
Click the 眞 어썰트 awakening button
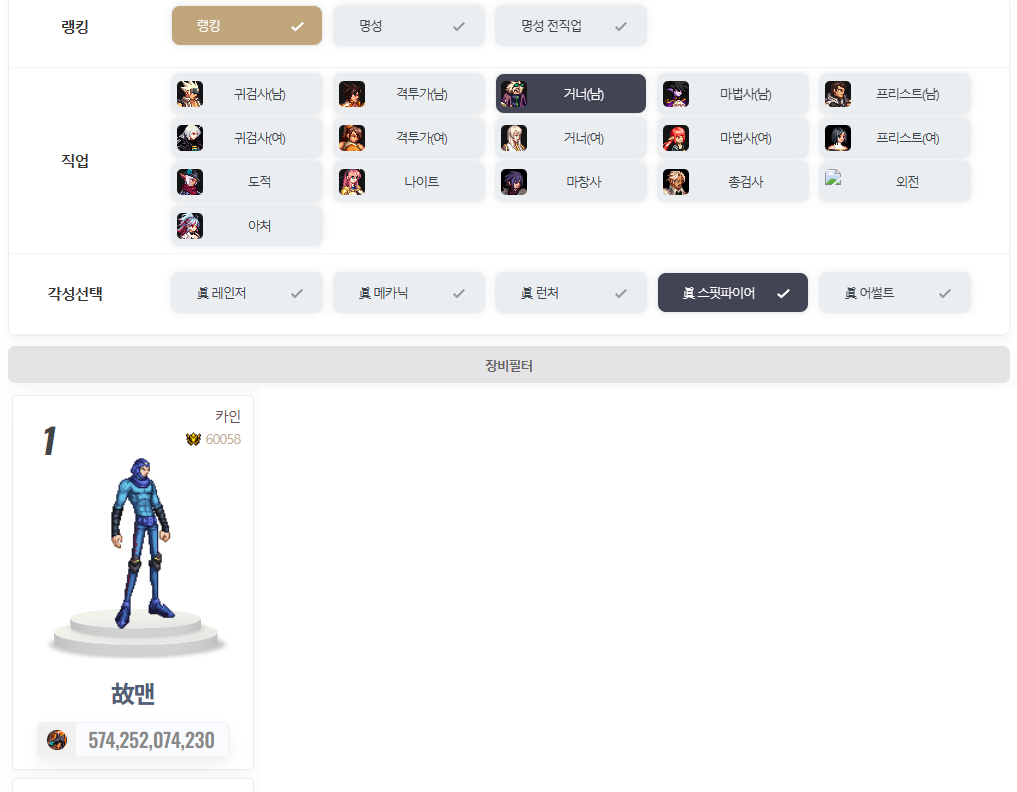click(894, 293)
